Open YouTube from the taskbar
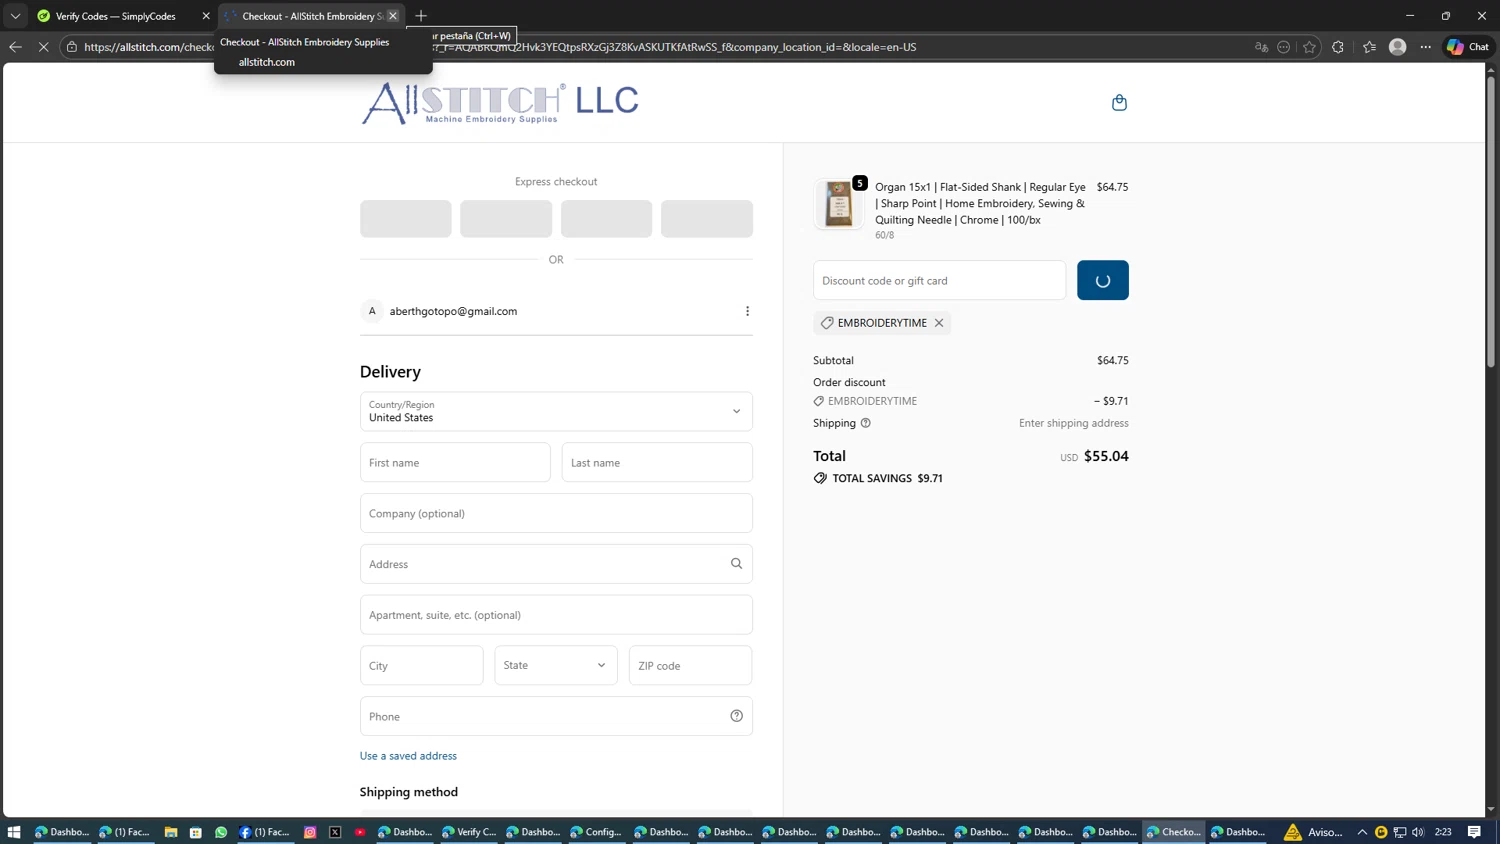 (360, 832)
